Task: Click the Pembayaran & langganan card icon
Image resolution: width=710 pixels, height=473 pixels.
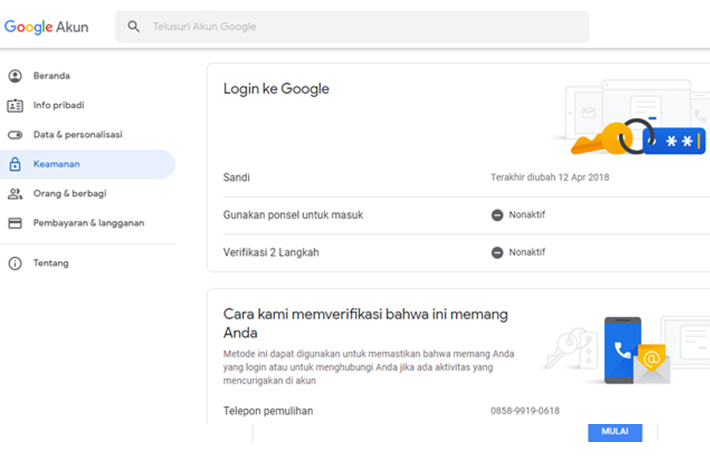Action: tap(15, 223)
